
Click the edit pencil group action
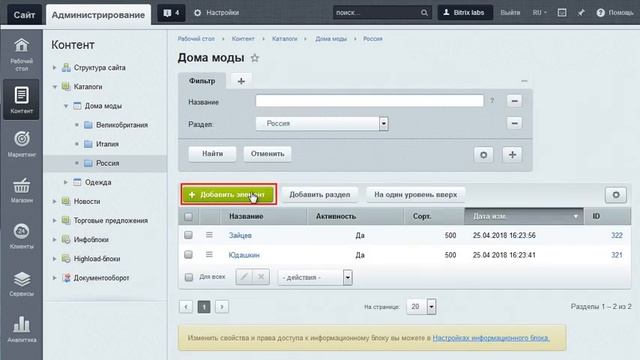click(x=244, y=277)
